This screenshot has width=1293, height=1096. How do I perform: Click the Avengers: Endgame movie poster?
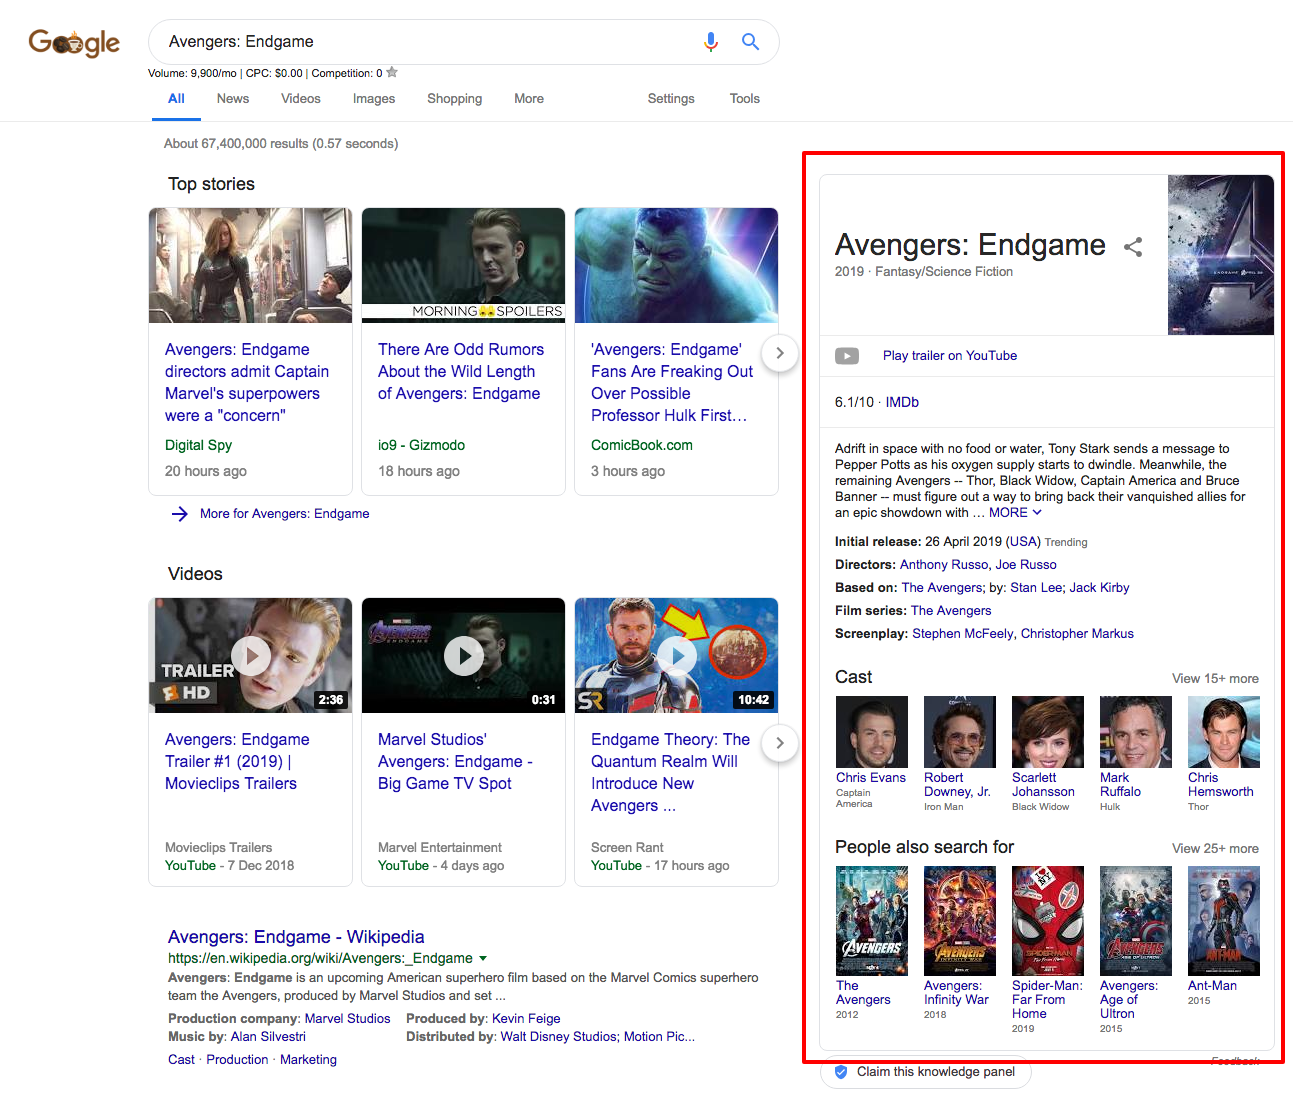[x=1221, y=255]
